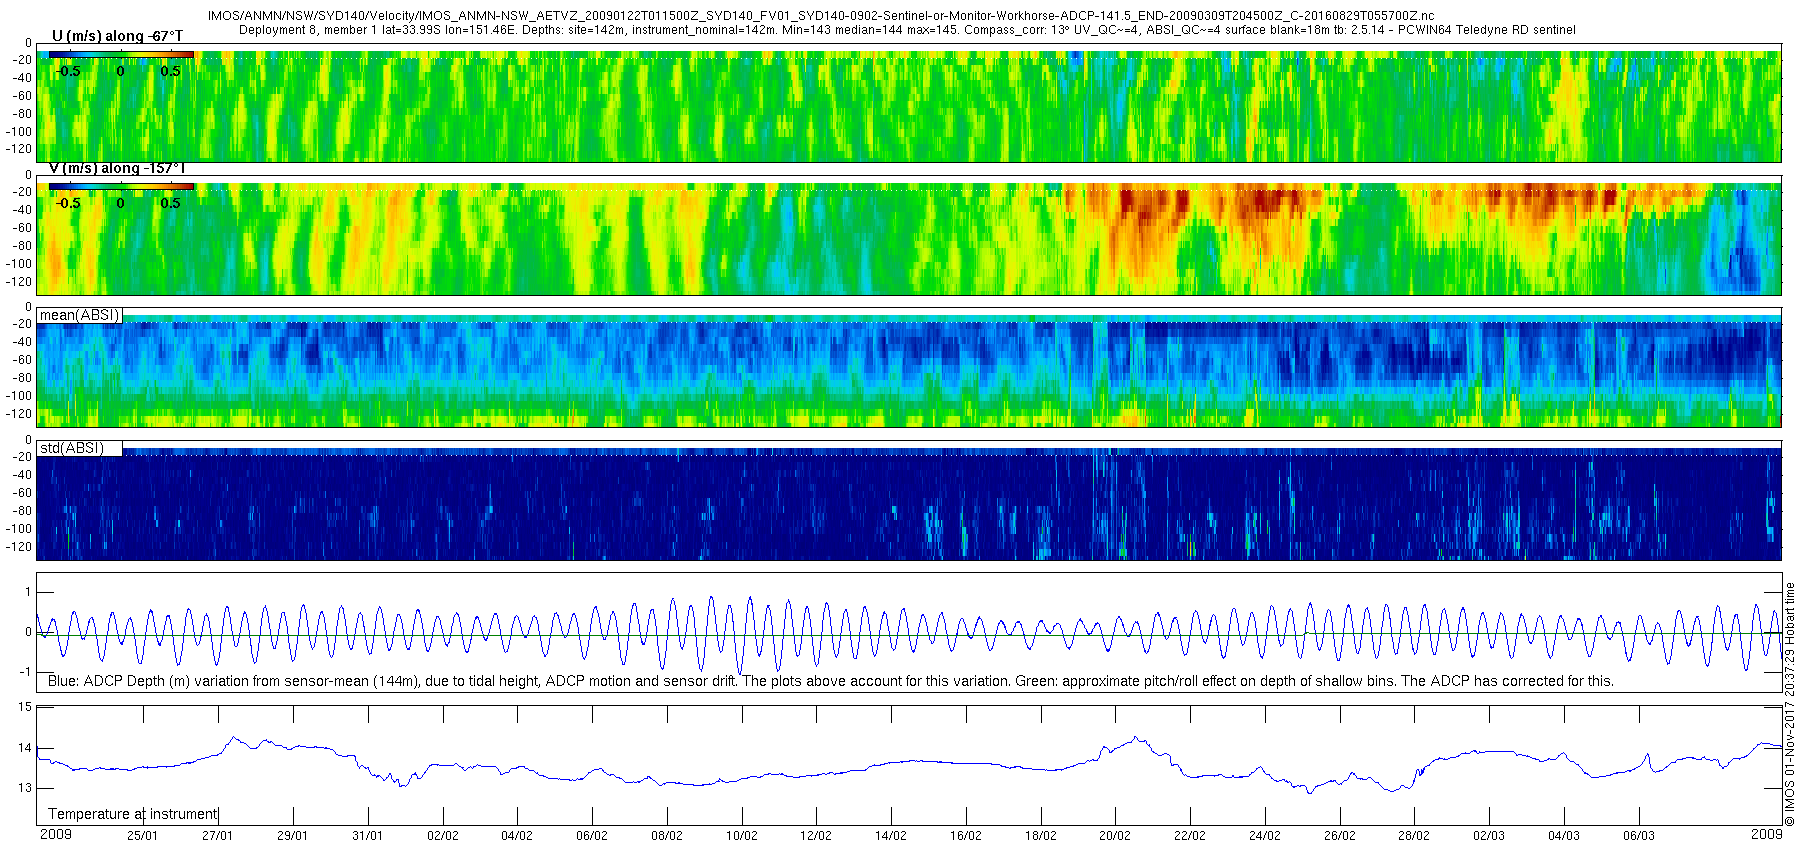This screenshot has height=850, width=1800.
Task: Click the blue temperature line plot
Action: tap(910, 765)
